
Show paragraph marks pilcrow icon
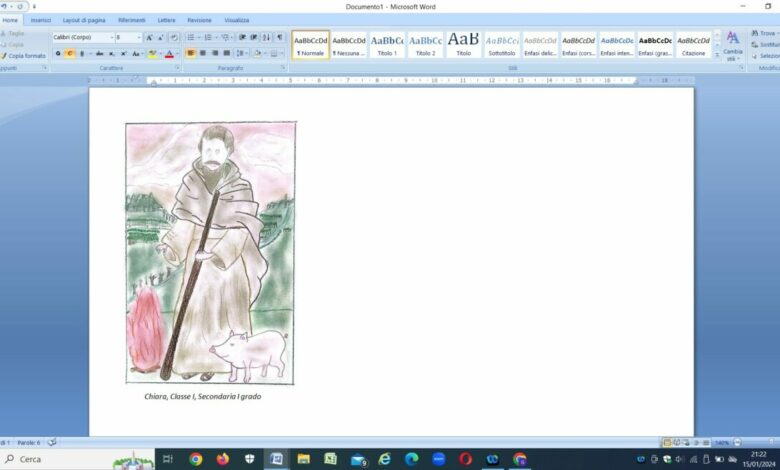(280, 38)
